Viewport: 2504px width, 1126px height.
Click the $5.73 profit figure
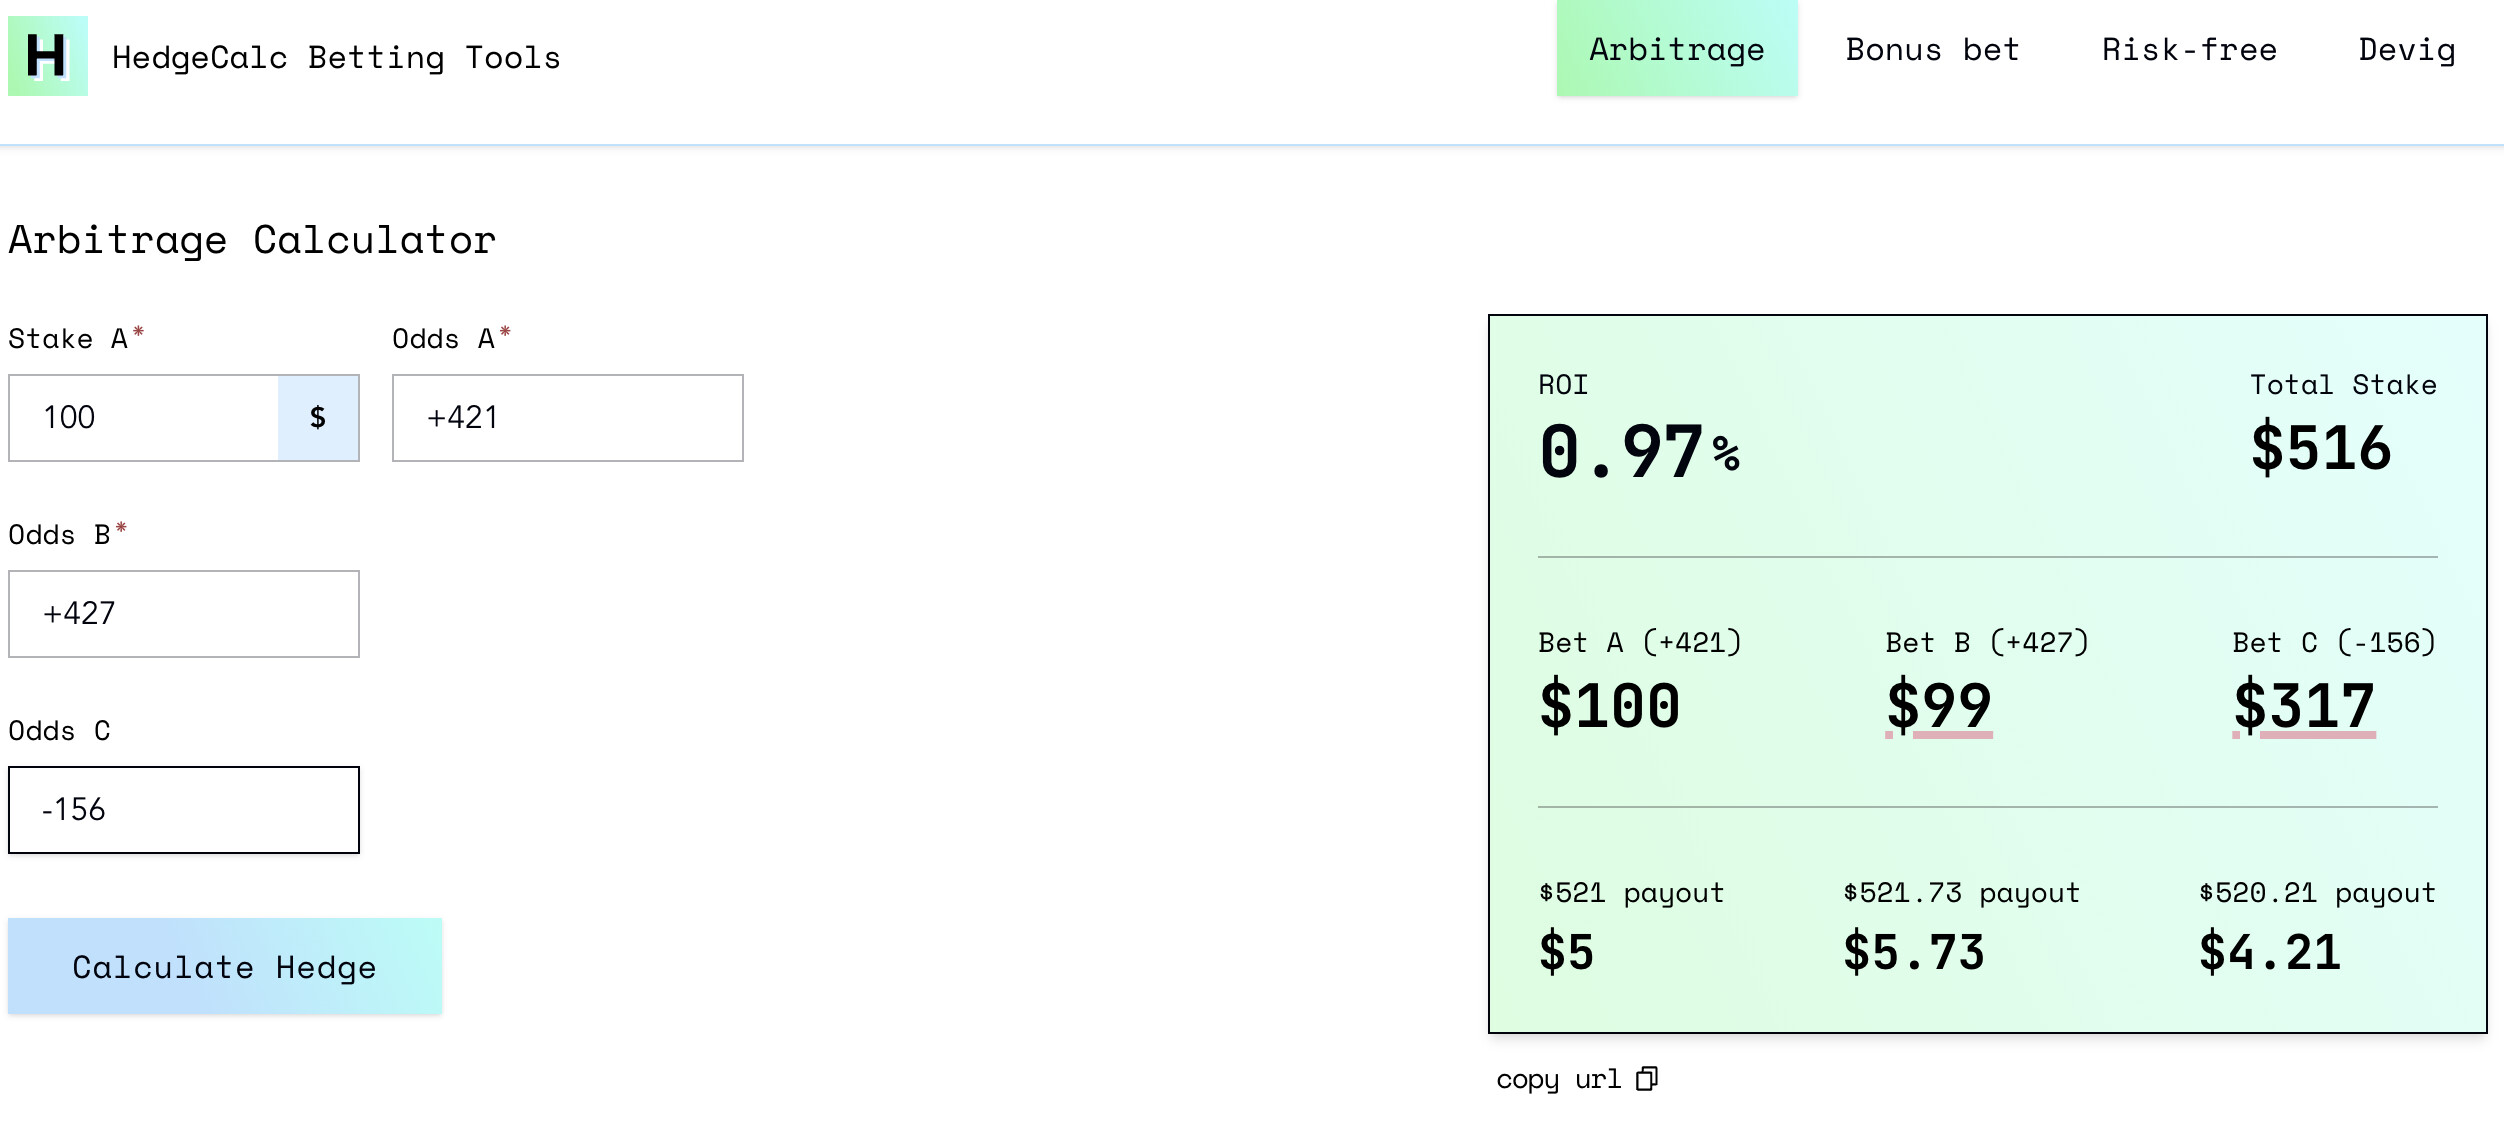point(1913,952)
